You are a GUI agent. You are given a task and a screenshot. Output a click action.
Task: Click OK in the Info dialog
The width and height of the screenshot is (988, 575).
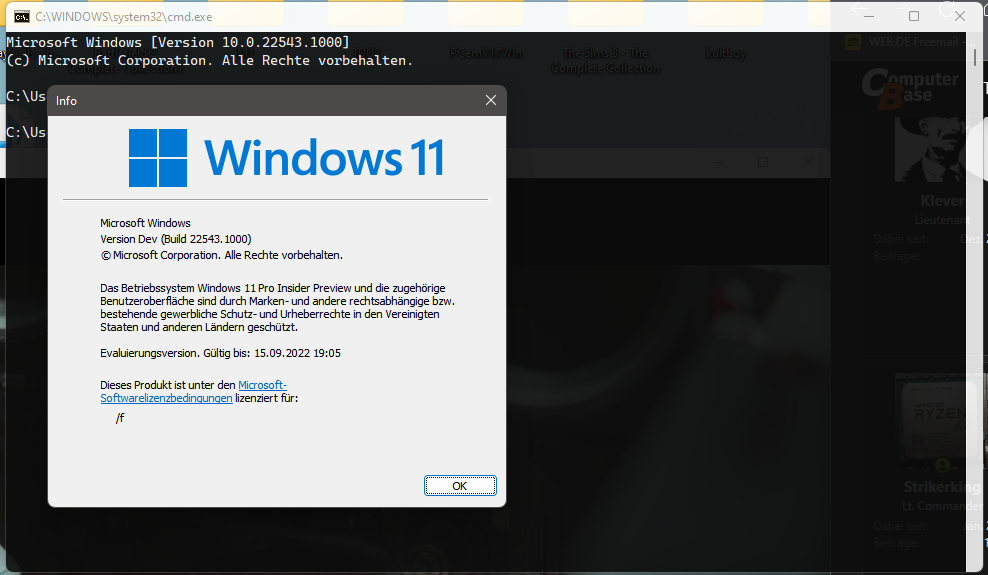tap(460, 486)
